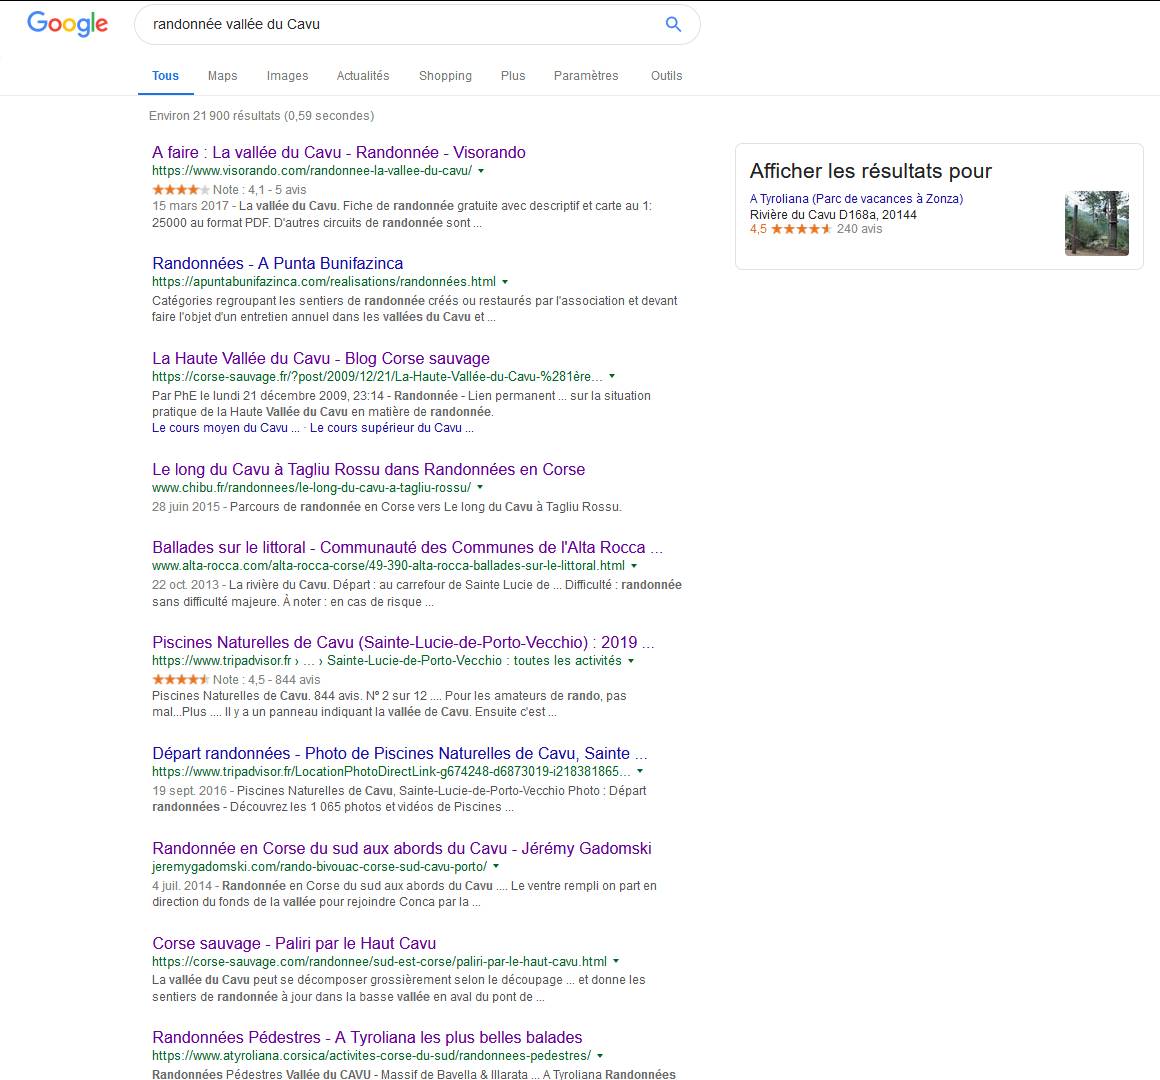Screen dimensions: 1160x1080
Task: Expand dropdown arrow next to atyroliana.corsica URL
Action: pyautogui.click(x=600, y=1056)
